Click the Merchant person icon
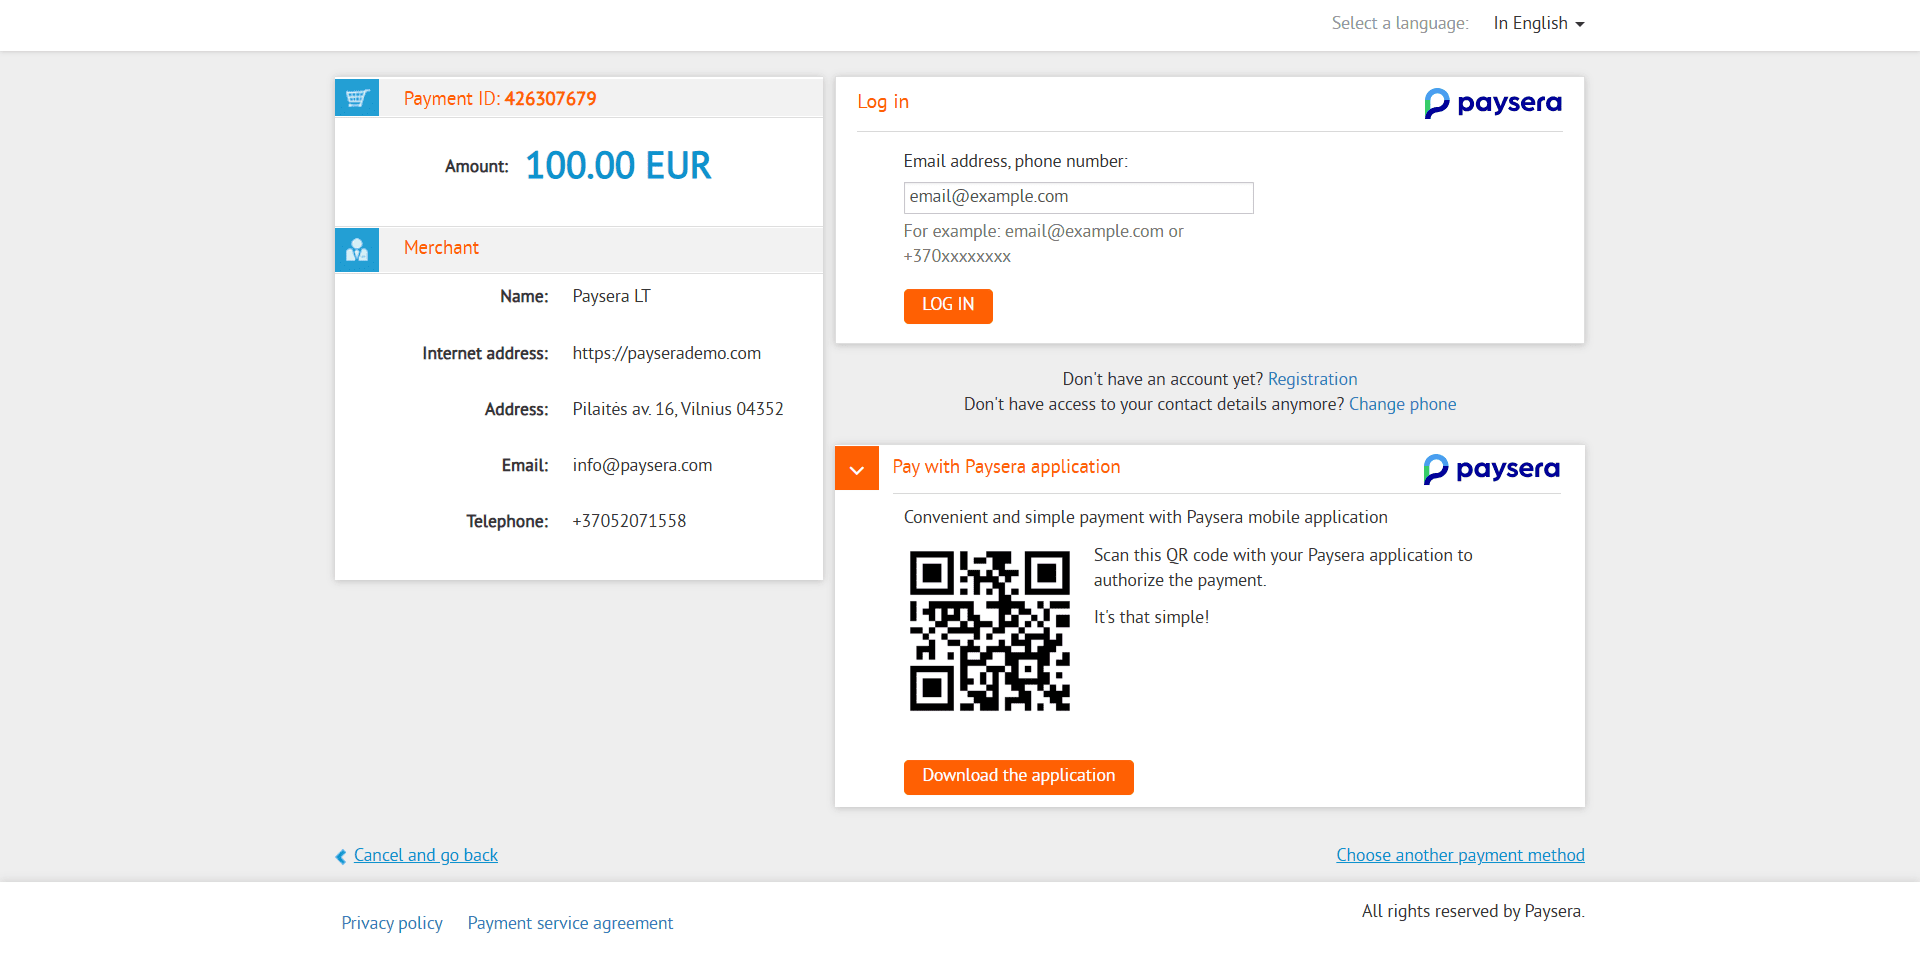Viewport: 1920px width, 970px height. coord(357,250)
